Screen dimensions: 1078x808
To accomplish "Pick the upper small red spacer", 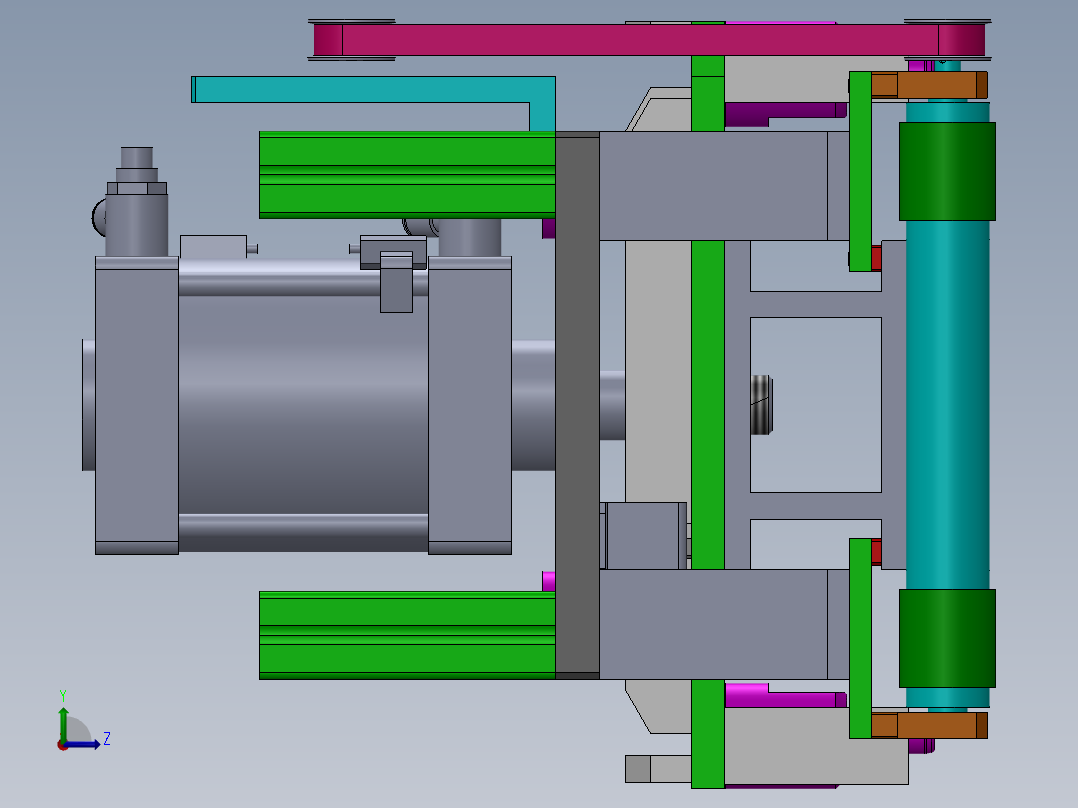I will 876,259.
